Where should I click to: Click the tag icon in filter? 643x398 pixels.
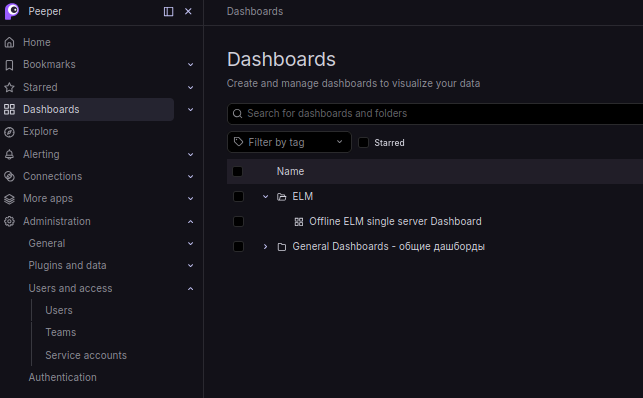[x=238, y=142]
